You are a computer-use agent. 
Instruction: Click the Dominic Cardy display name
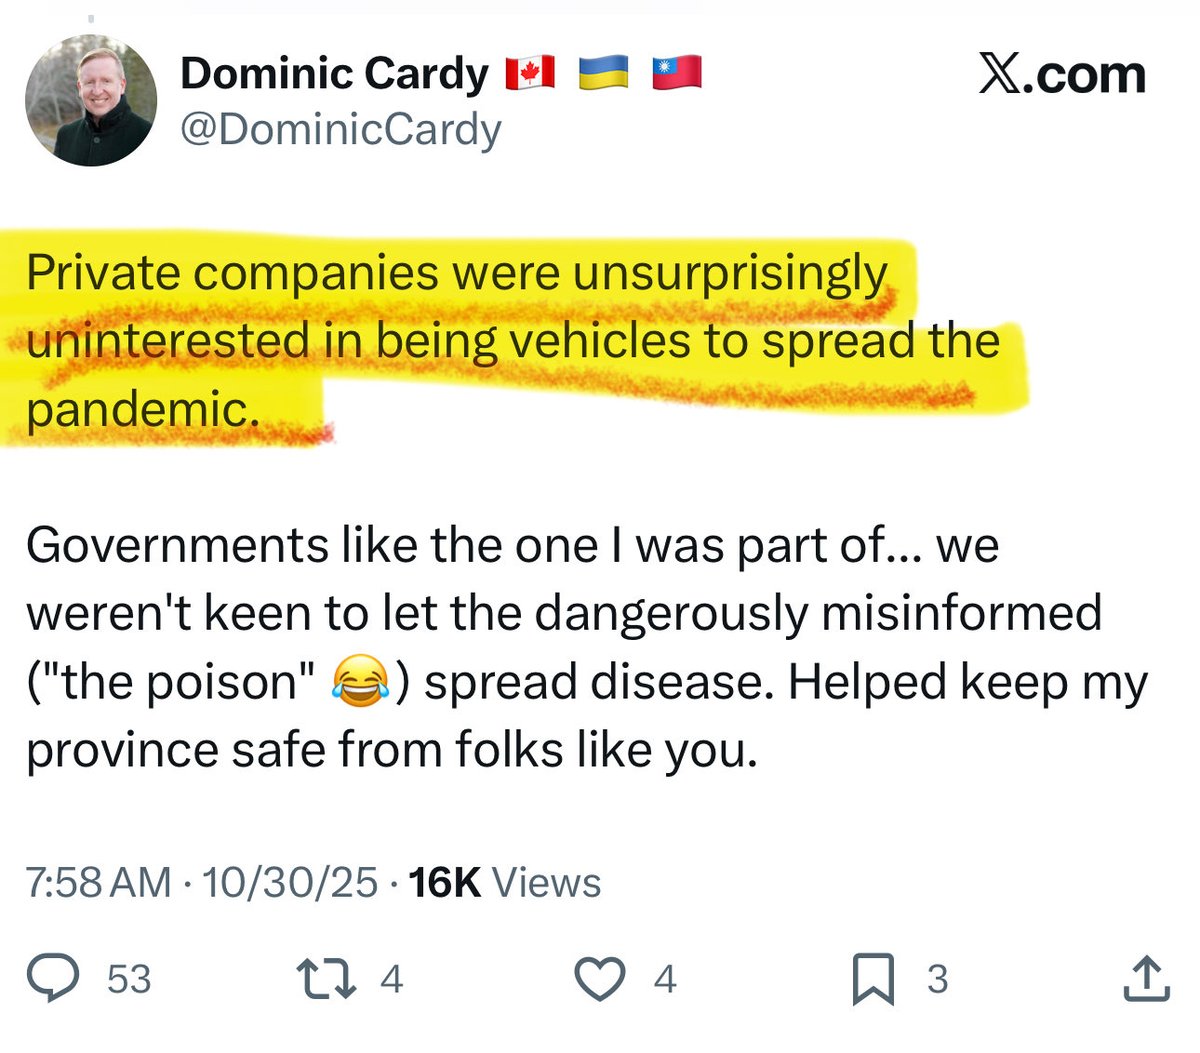(334, 74)
